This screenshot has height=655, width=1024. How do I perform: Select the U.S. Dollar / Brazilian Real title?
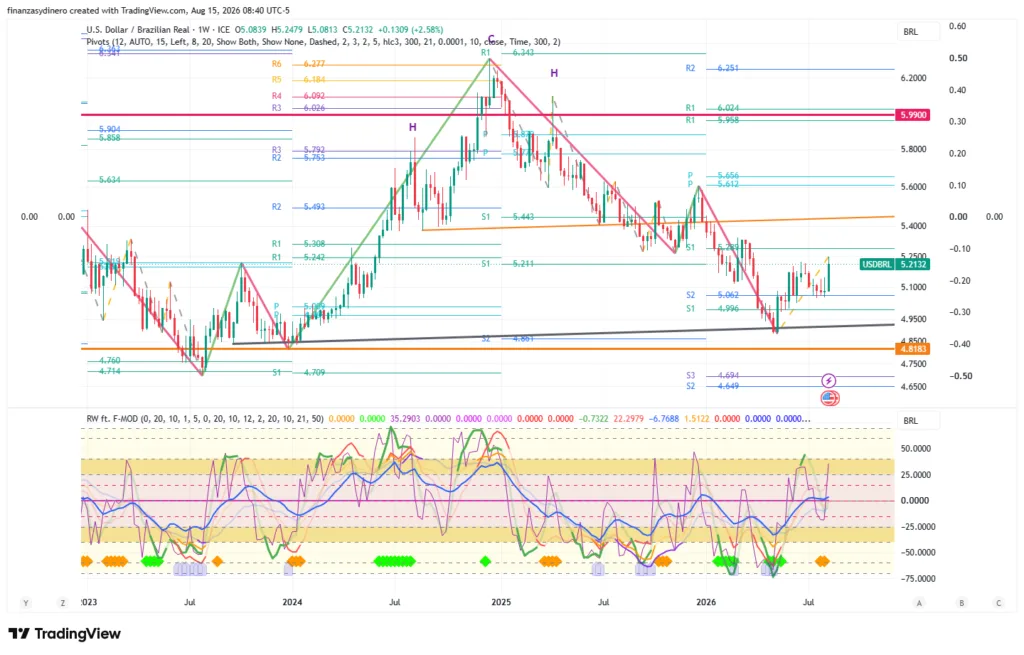(x=140, y=29)
